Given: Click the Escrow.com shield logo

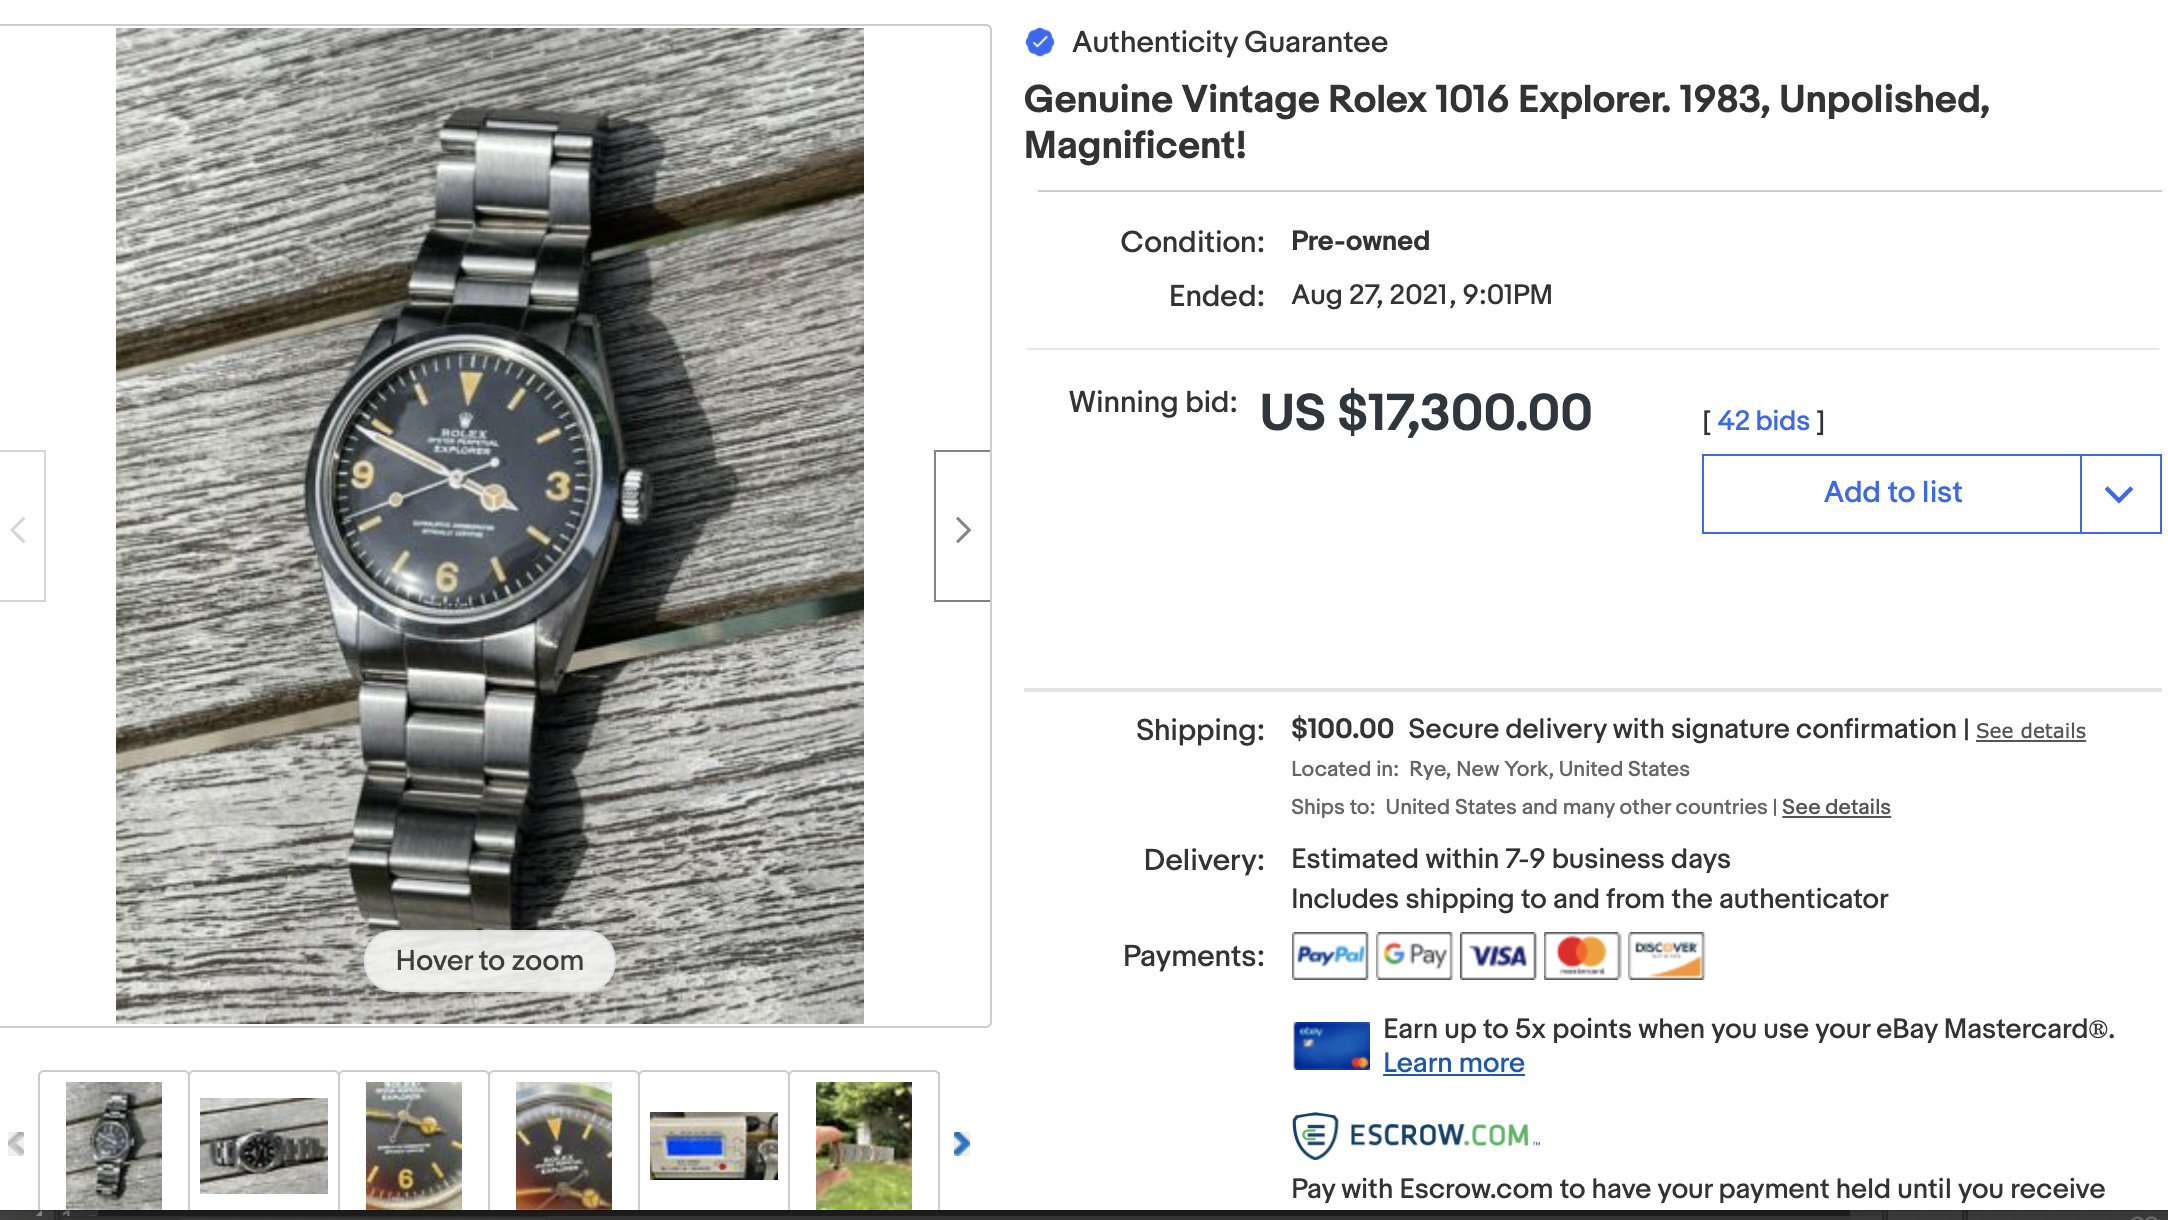Looking at the screenshot, I should [x=1315, y=1135].
